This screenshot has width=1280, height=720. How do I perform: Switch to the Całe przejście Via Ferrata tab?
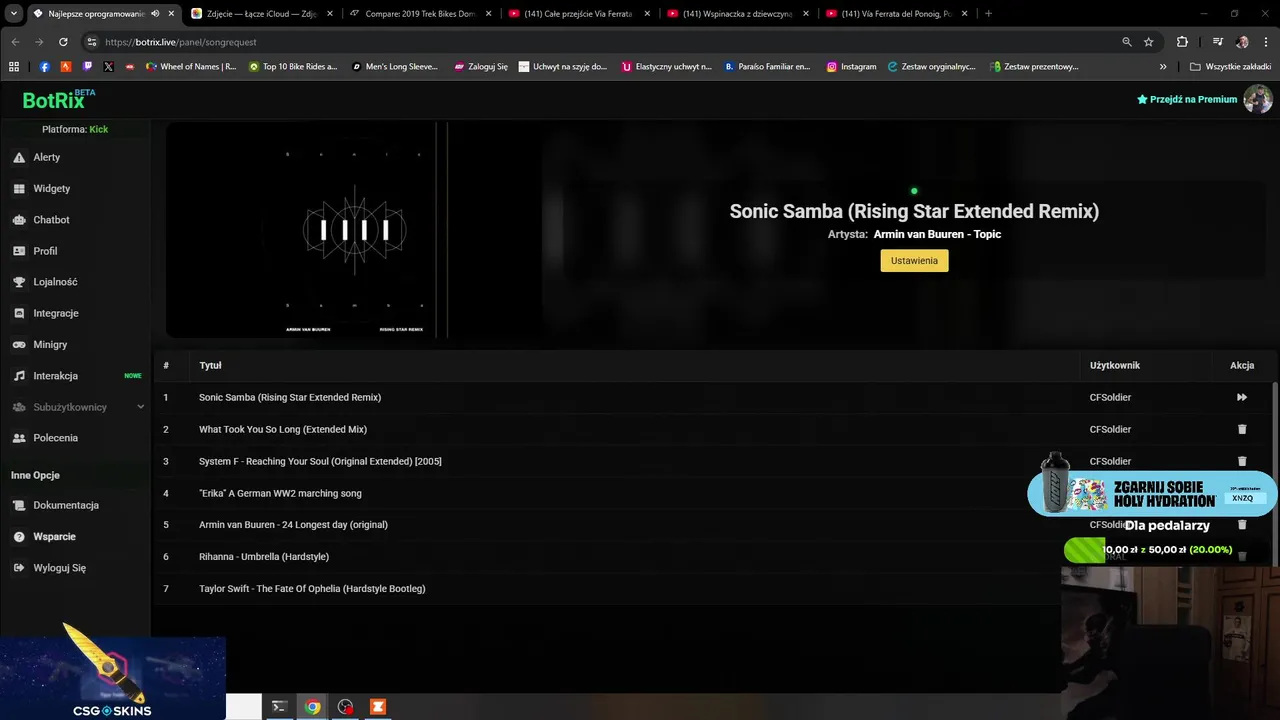[578, 14]
